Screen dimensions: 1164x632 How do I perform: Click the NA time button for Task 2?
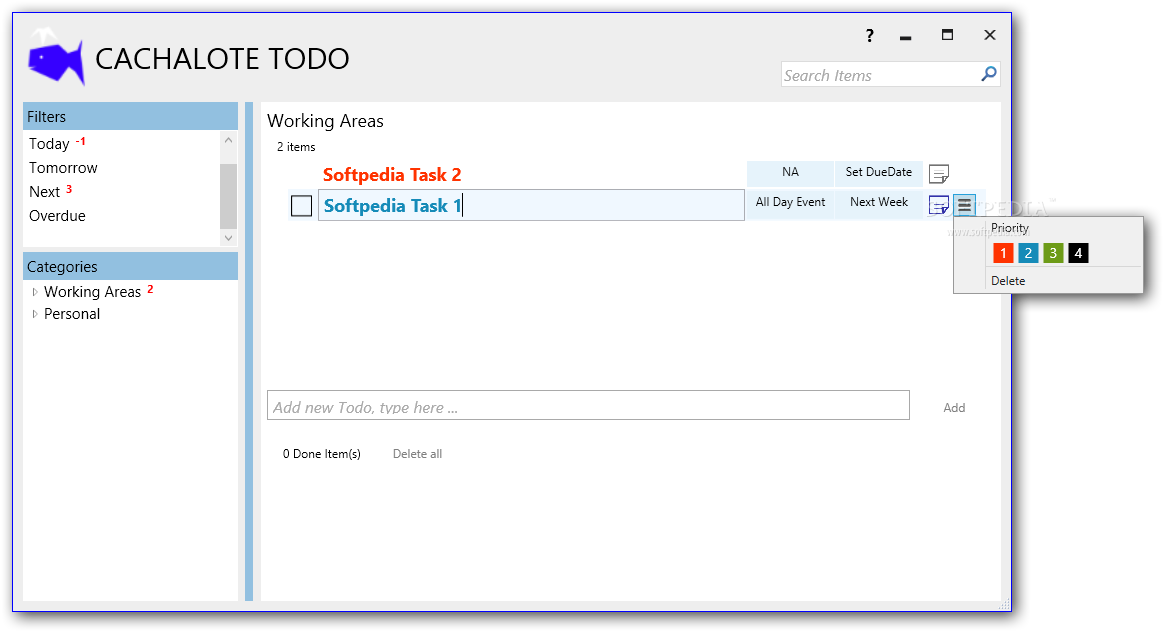[790, 172]
